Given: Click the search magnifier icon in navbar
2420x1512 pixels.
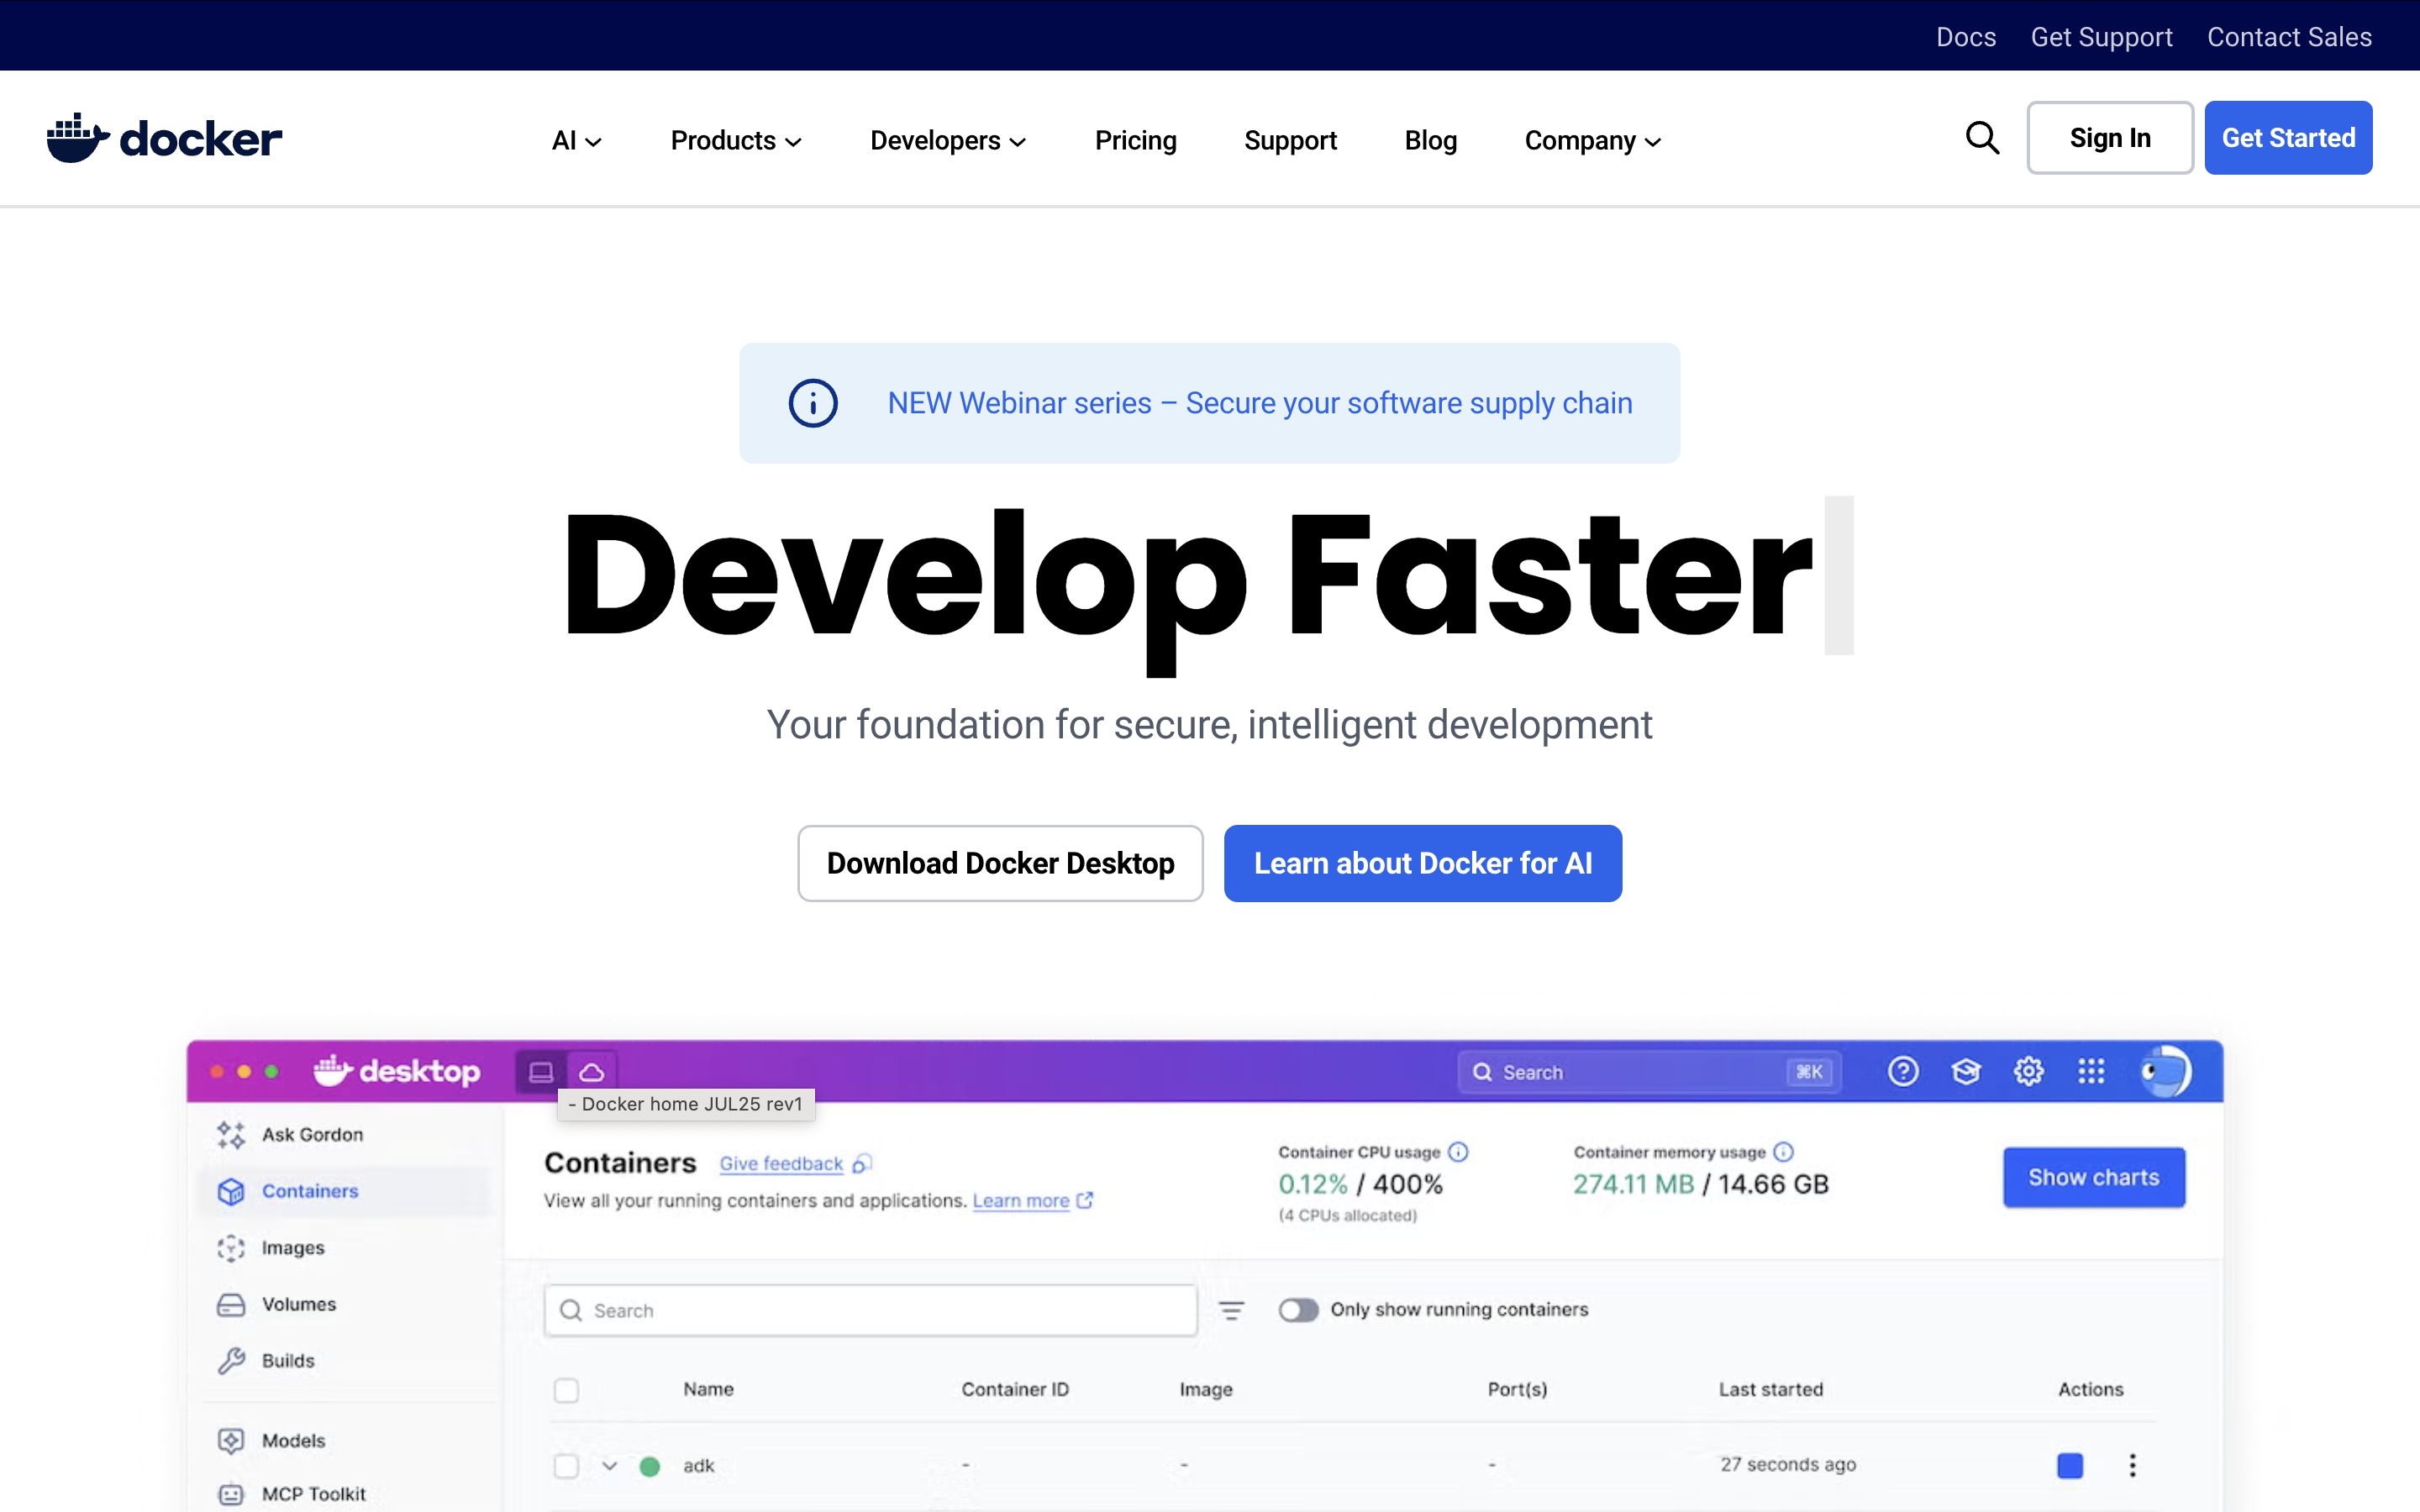Looking at the screenshot, I should [1982, 138].
